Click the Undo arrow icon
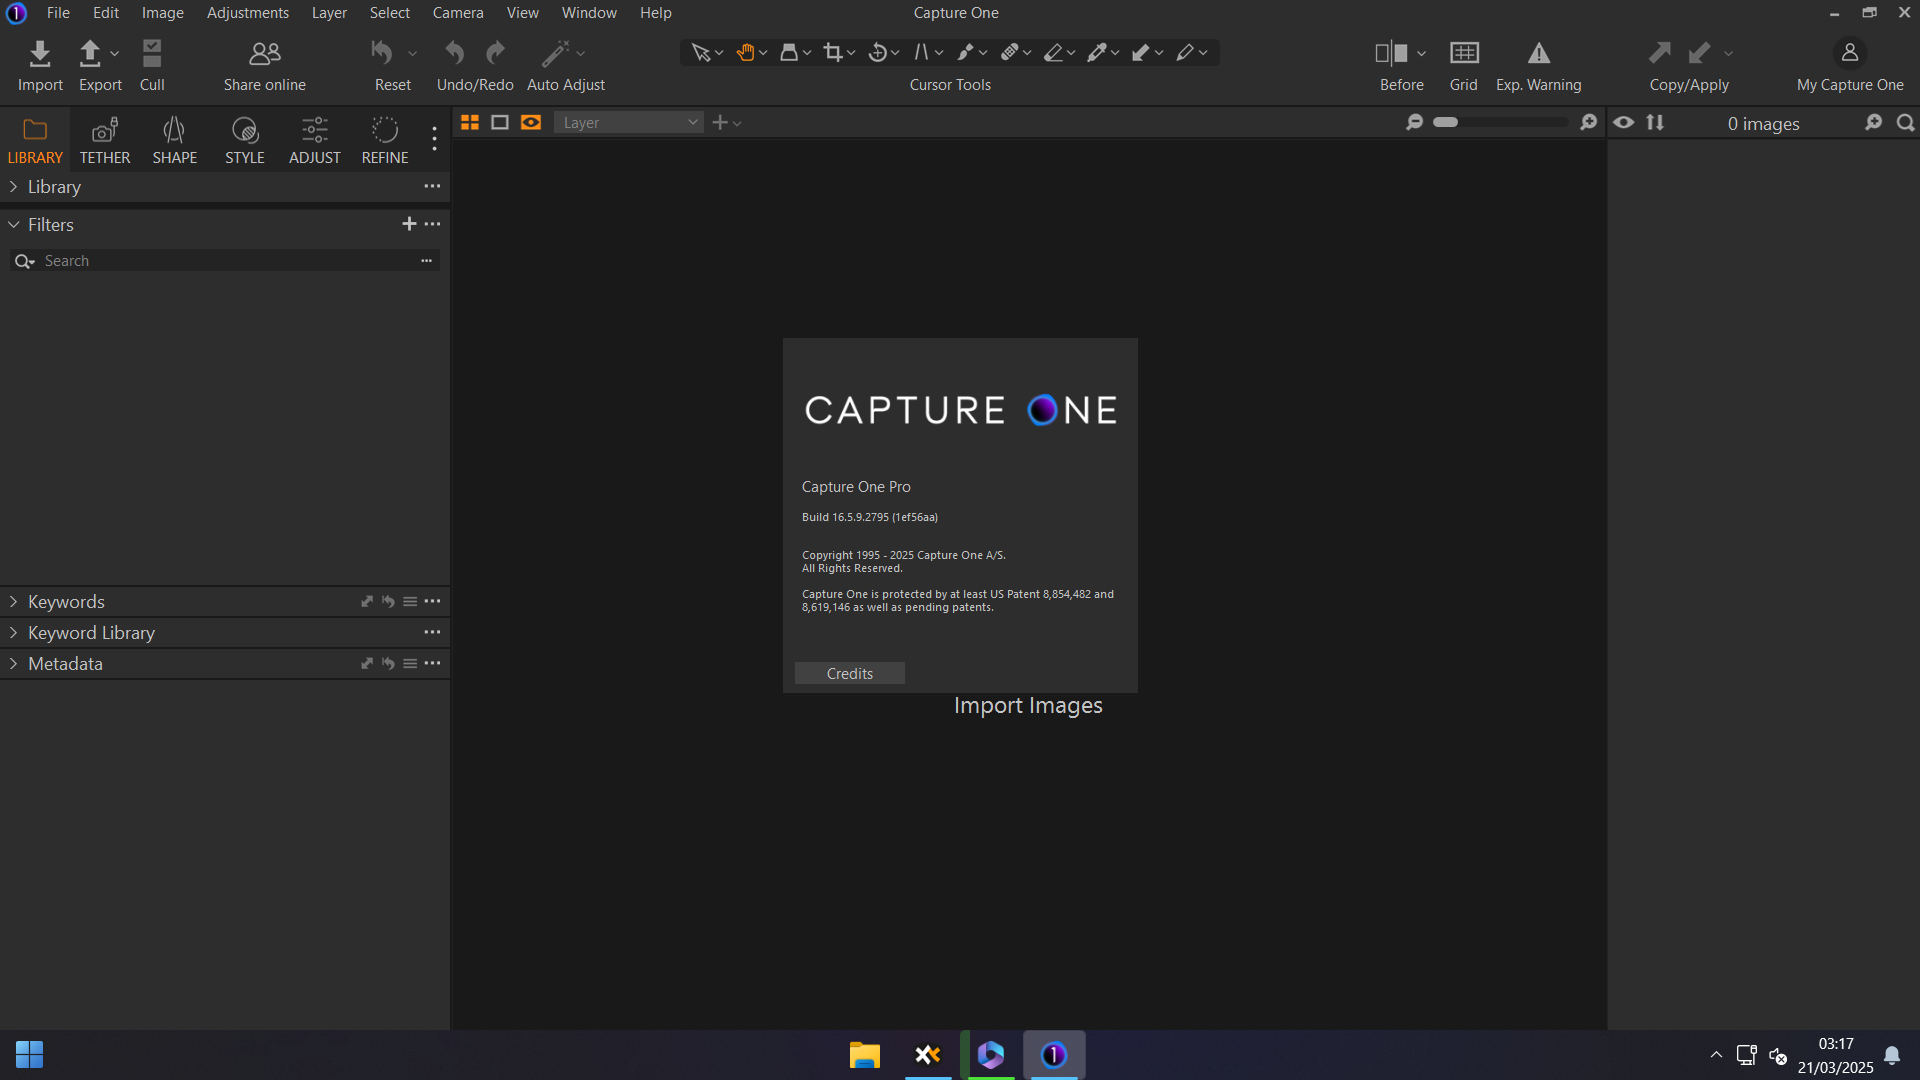 click(455, 53)
